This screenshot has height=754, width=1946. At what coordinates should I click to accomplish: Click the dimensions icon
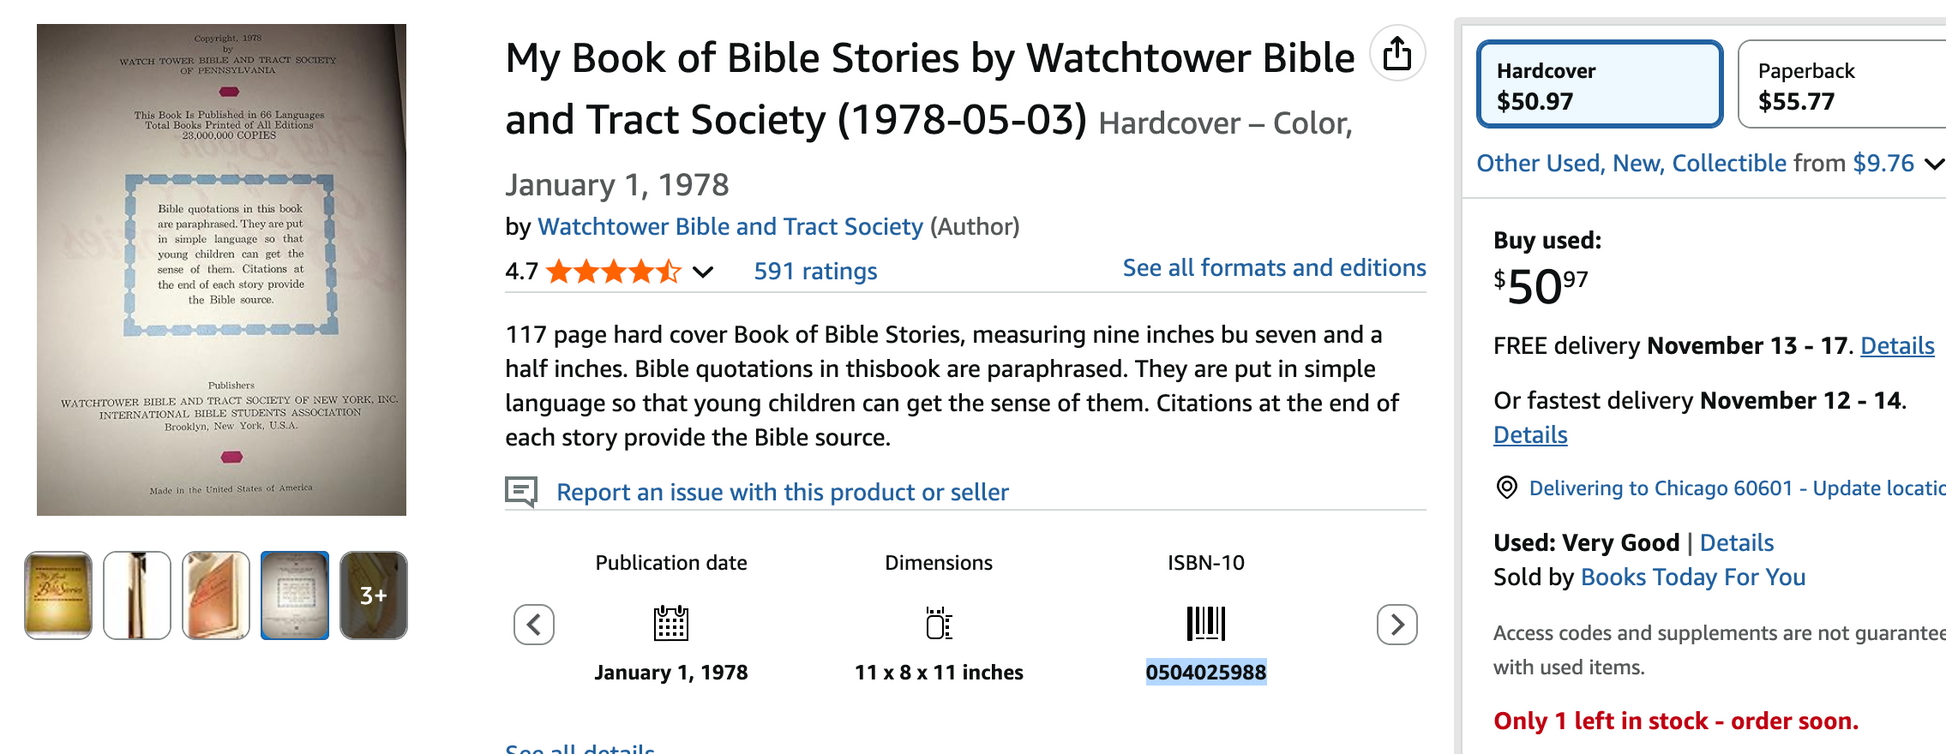pos(938,623)
